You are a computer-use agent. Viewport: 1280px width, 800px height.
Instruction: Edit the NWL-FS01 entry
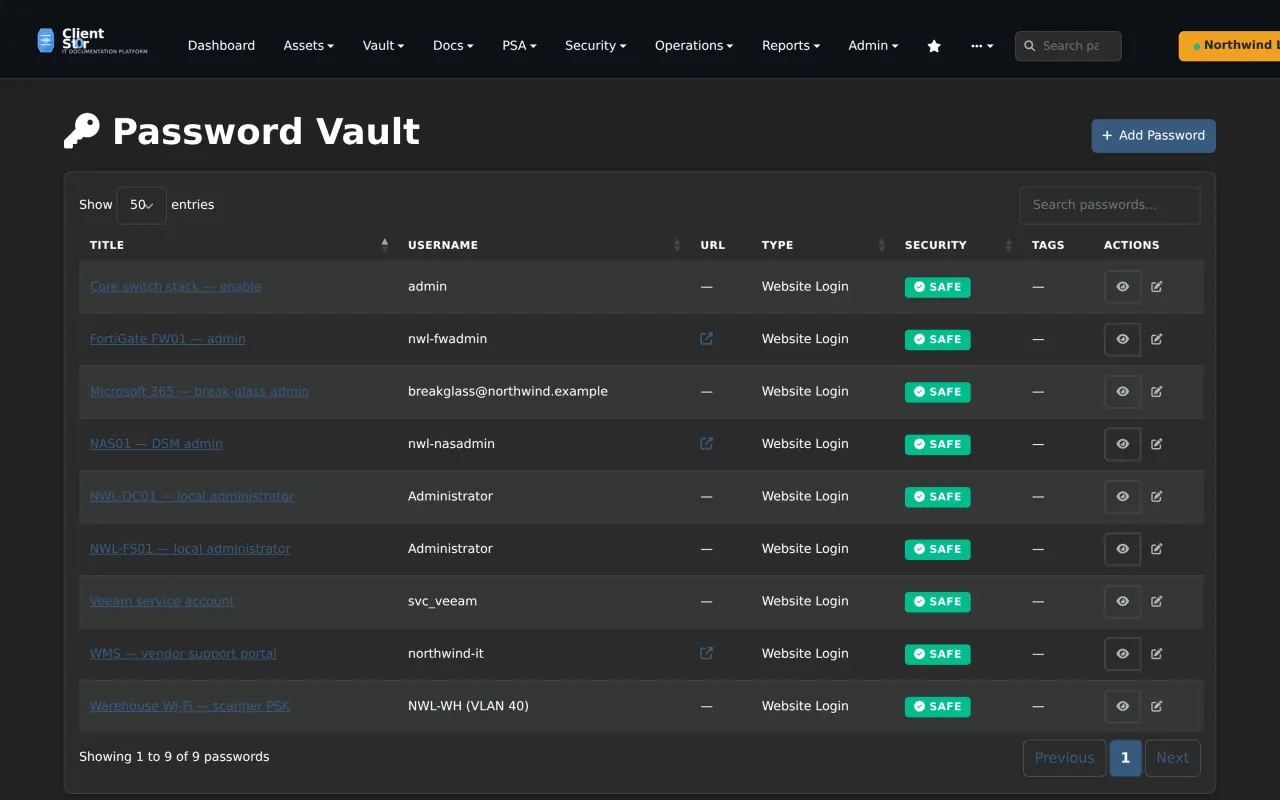tap(1157, 549)
